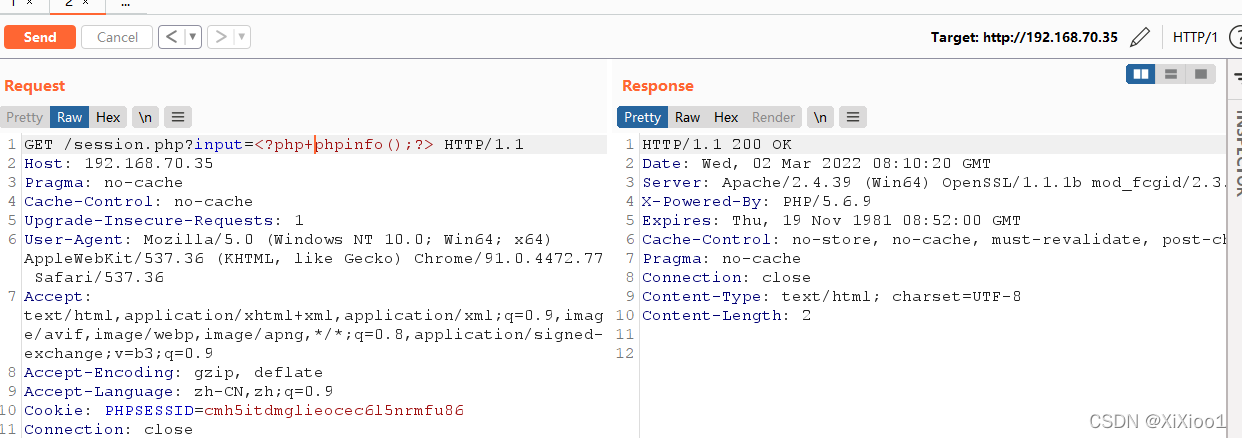
Task: Click the Accept: header name in request
Action: coord(58,296)
